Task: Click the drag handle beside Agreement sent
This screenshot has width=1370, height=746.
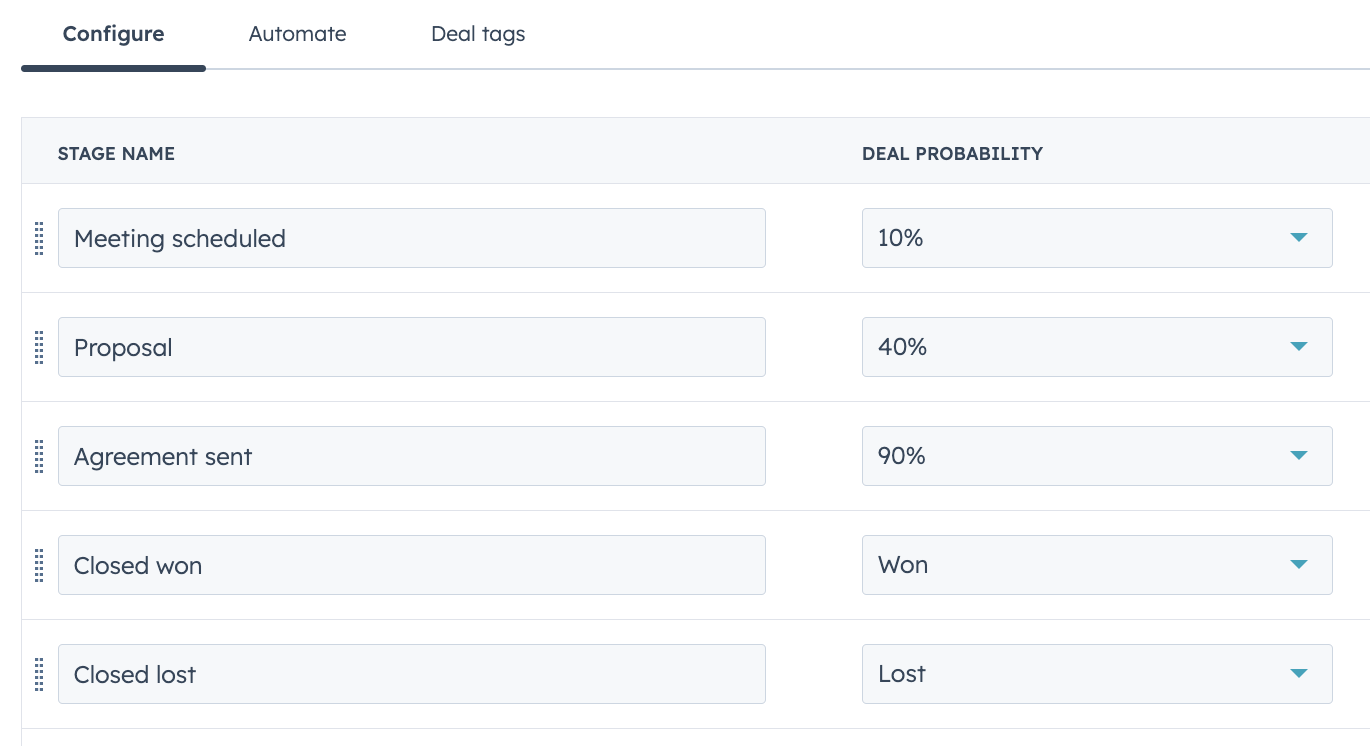Action: (x=40, y=456)
